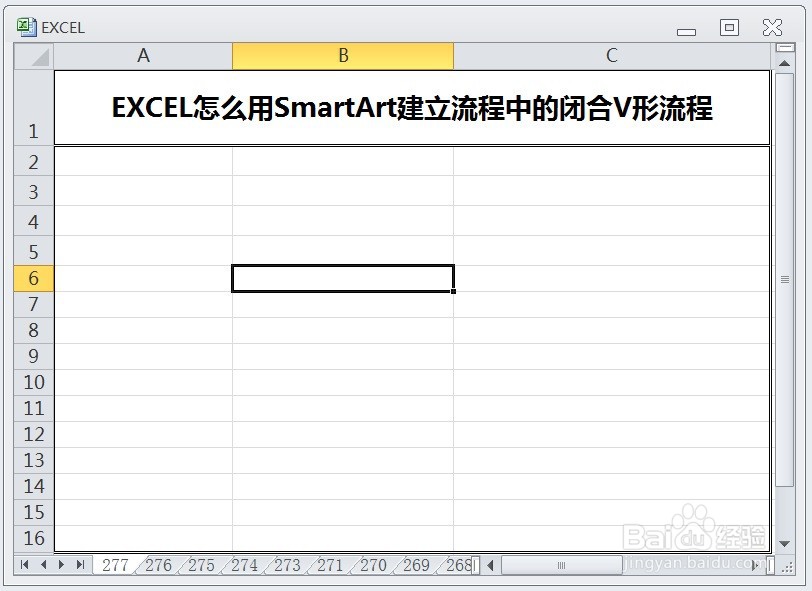
Task: Select row 10 header
Action: pyautogui.click(x=34, y=383)
